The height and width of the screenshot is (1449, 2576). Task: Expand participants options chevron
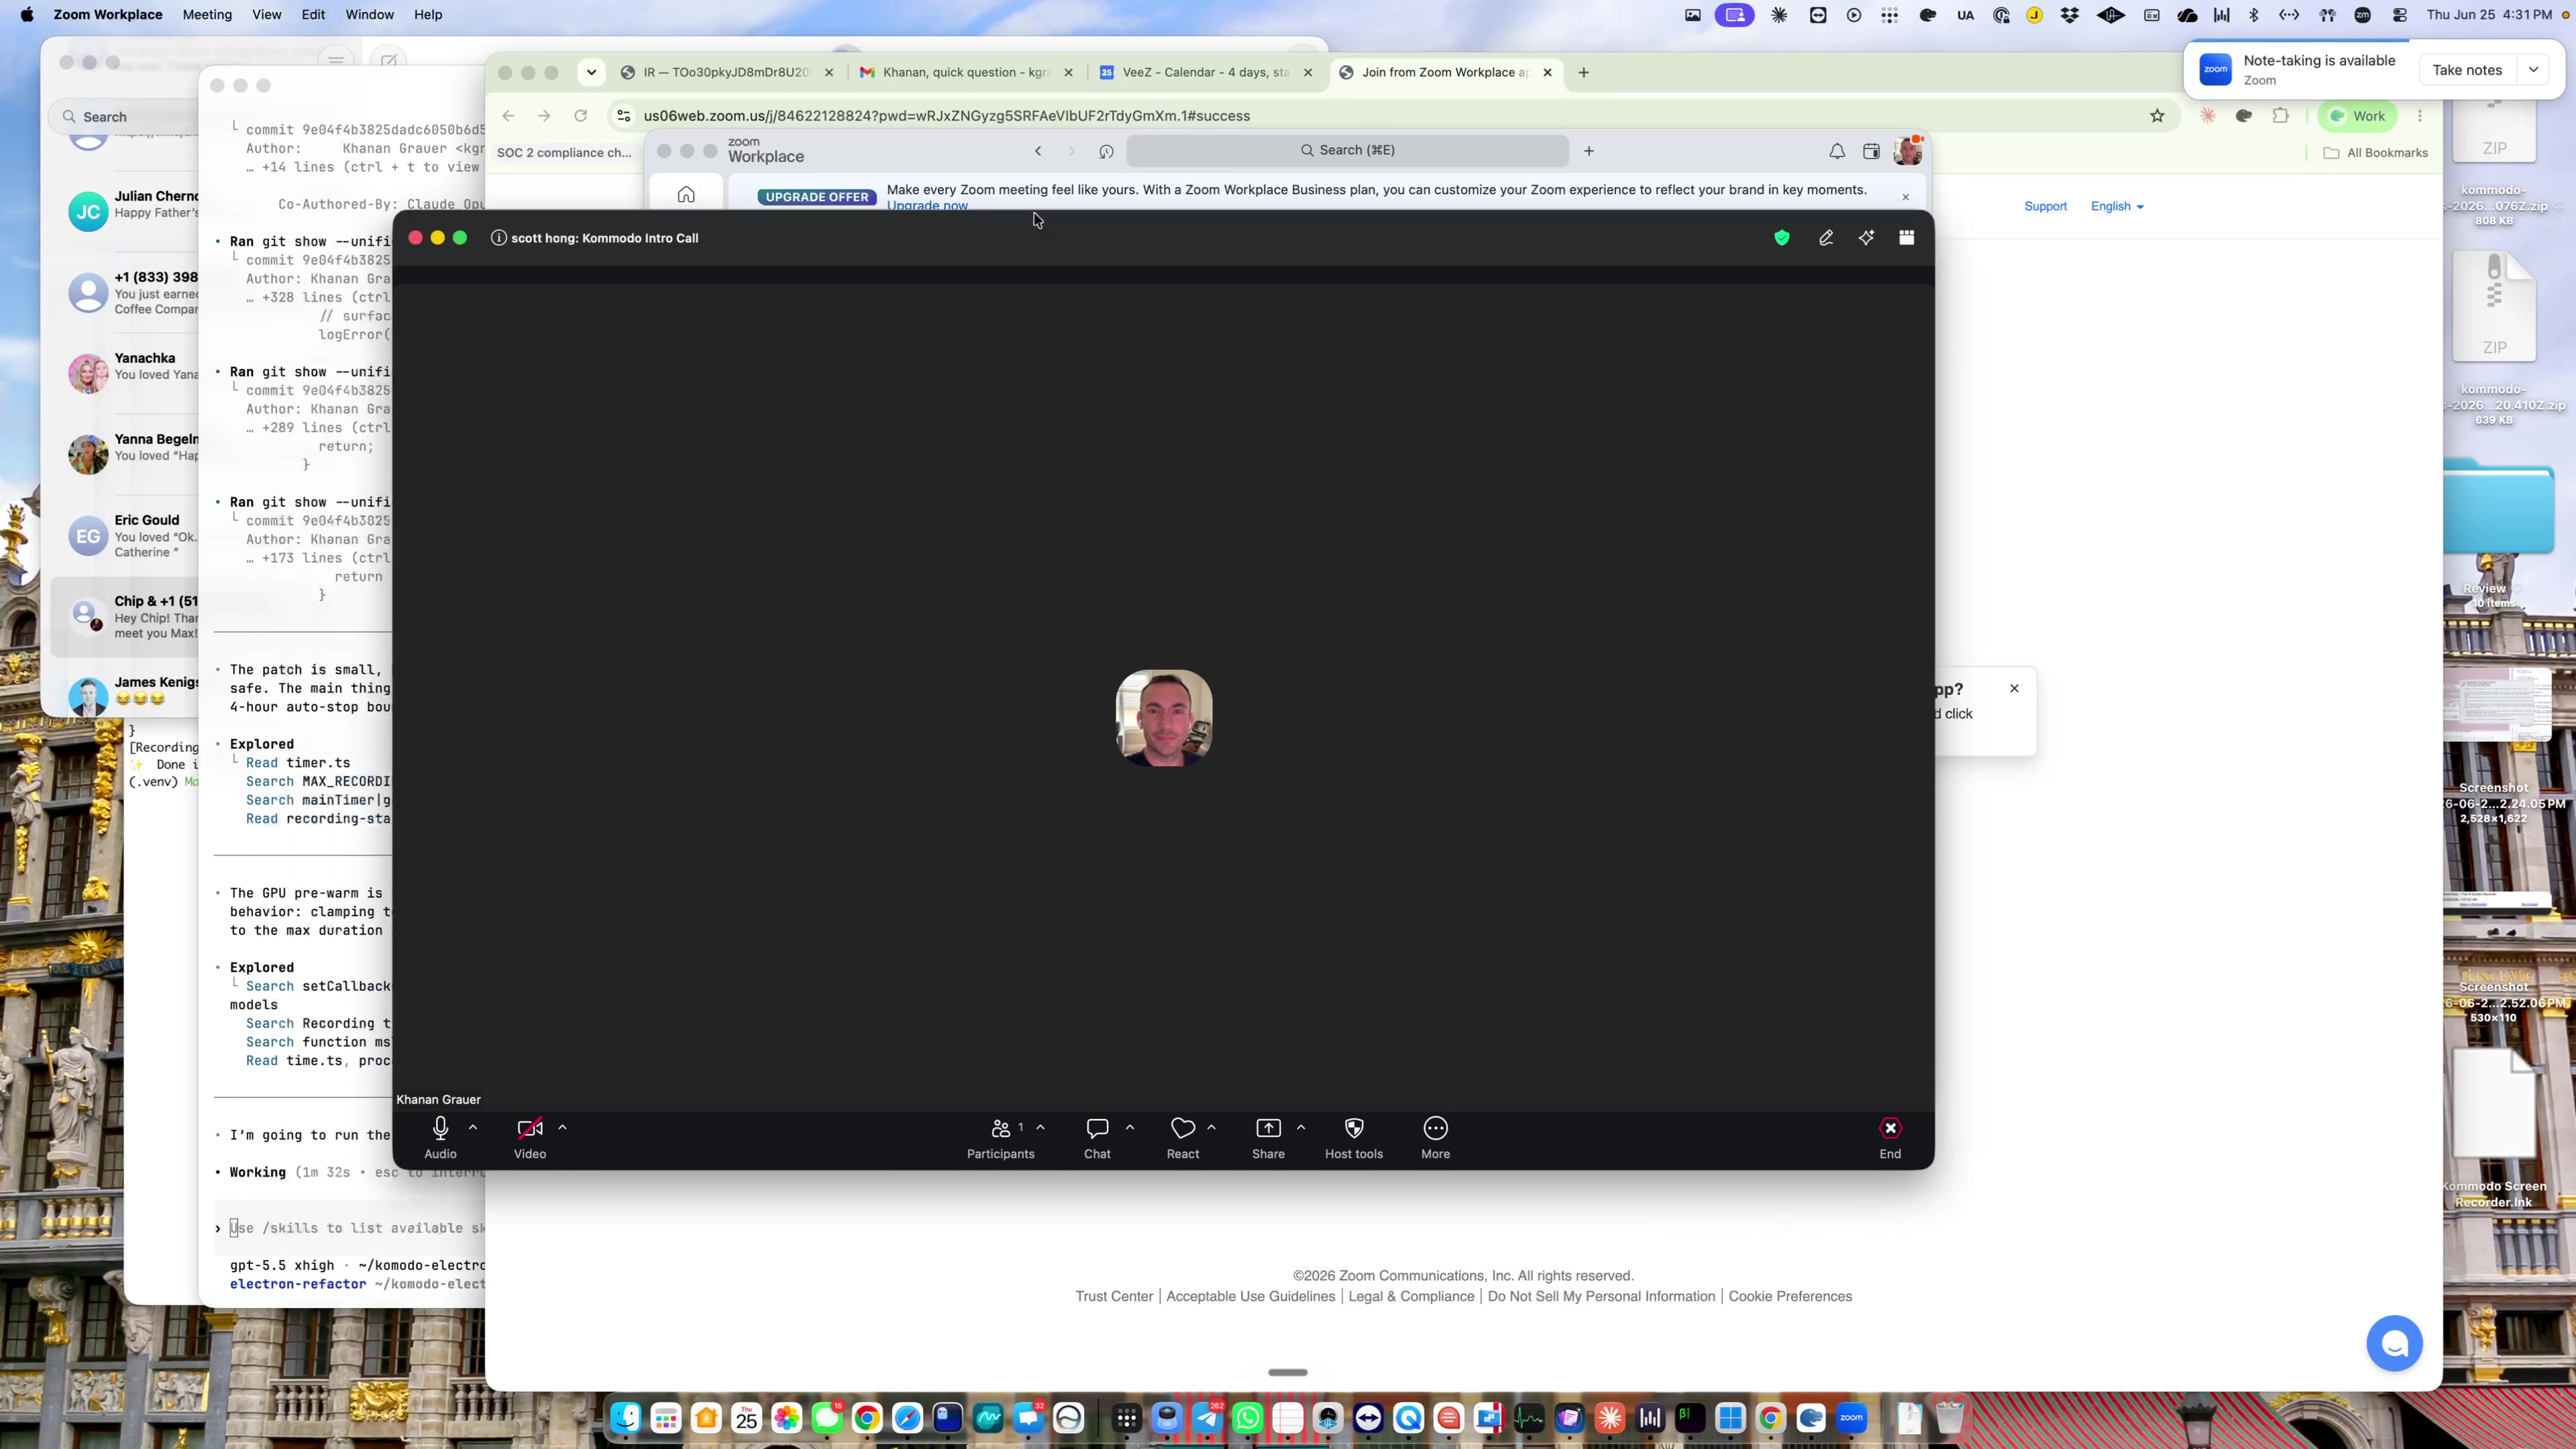point(1040,1127)
